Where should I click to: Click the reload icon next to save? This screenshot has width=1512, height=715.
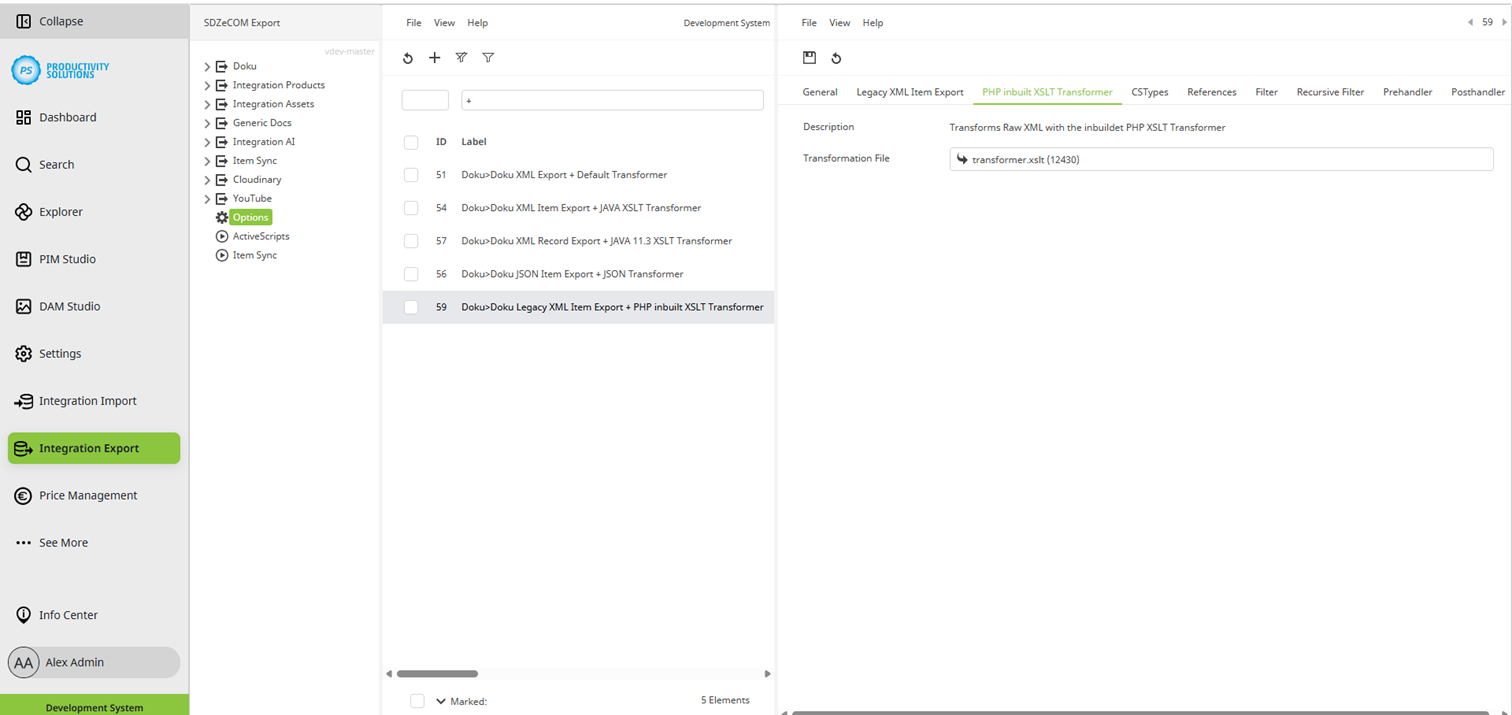tap(836, 57)
